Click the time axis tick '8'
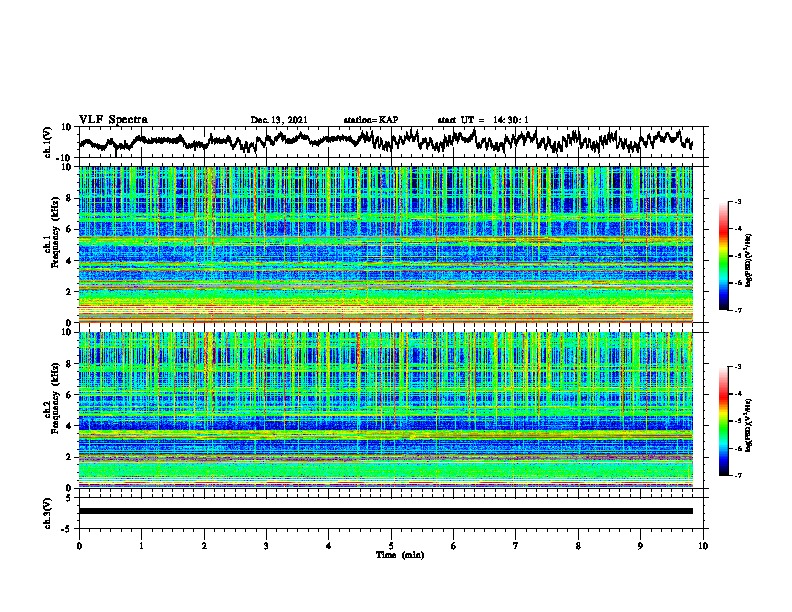 pos(578,546)
